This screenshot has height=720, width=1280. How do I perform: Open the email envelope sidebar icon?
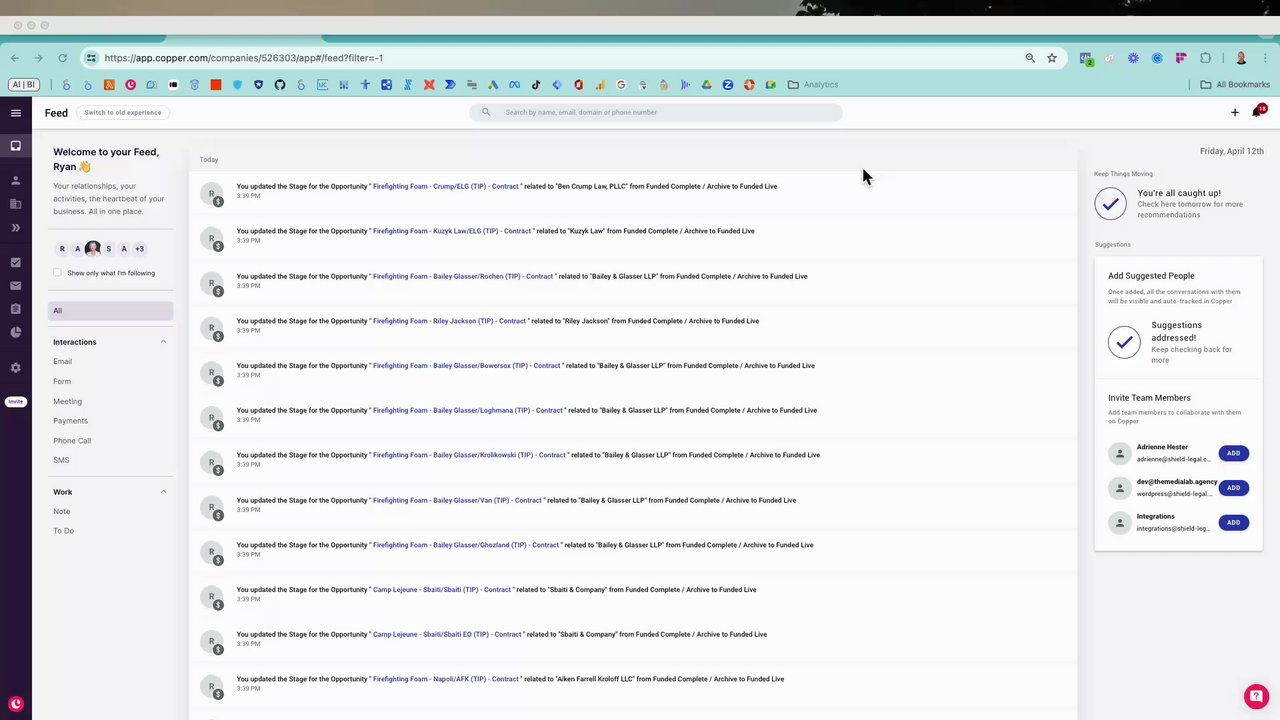15,286
